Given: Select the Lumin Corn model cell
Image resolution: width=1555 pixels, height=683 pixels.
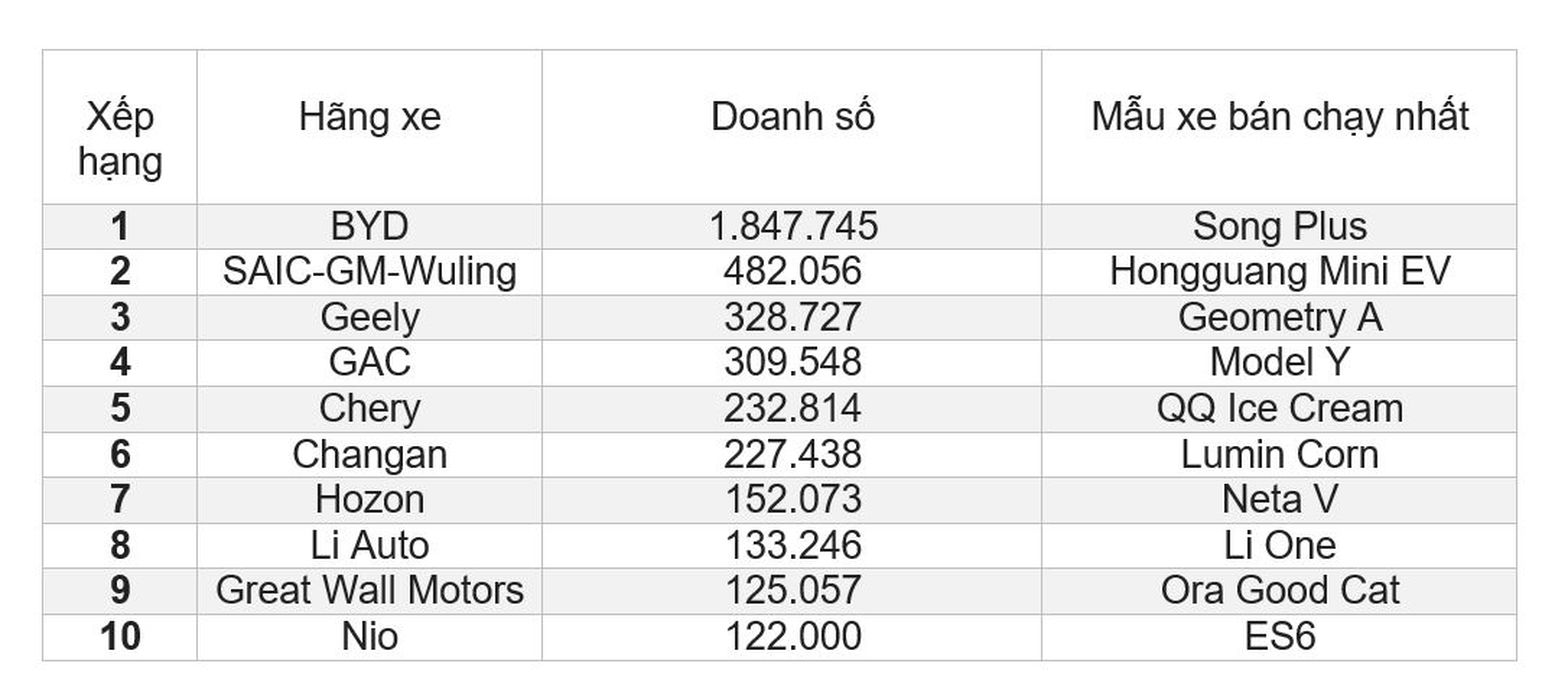Looking at the screenshot, I should click(x=1279, y=455).
